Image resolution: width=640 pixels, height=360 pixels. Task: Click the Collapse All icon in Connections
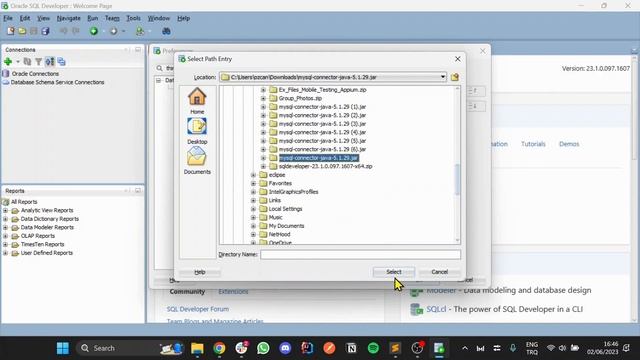61,62
